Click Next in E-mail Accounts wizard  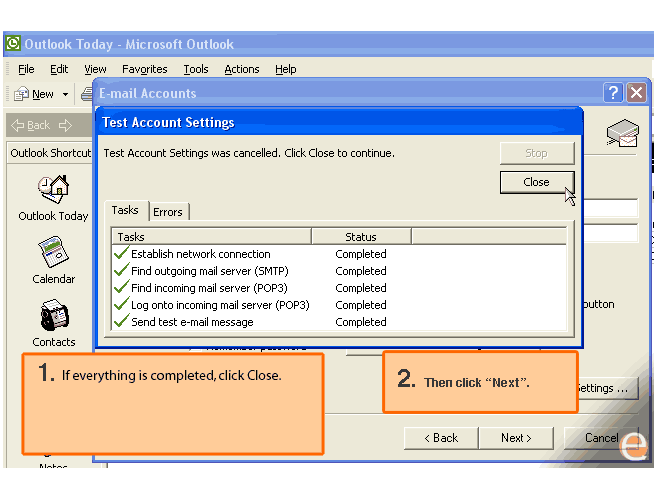point(516,438)
